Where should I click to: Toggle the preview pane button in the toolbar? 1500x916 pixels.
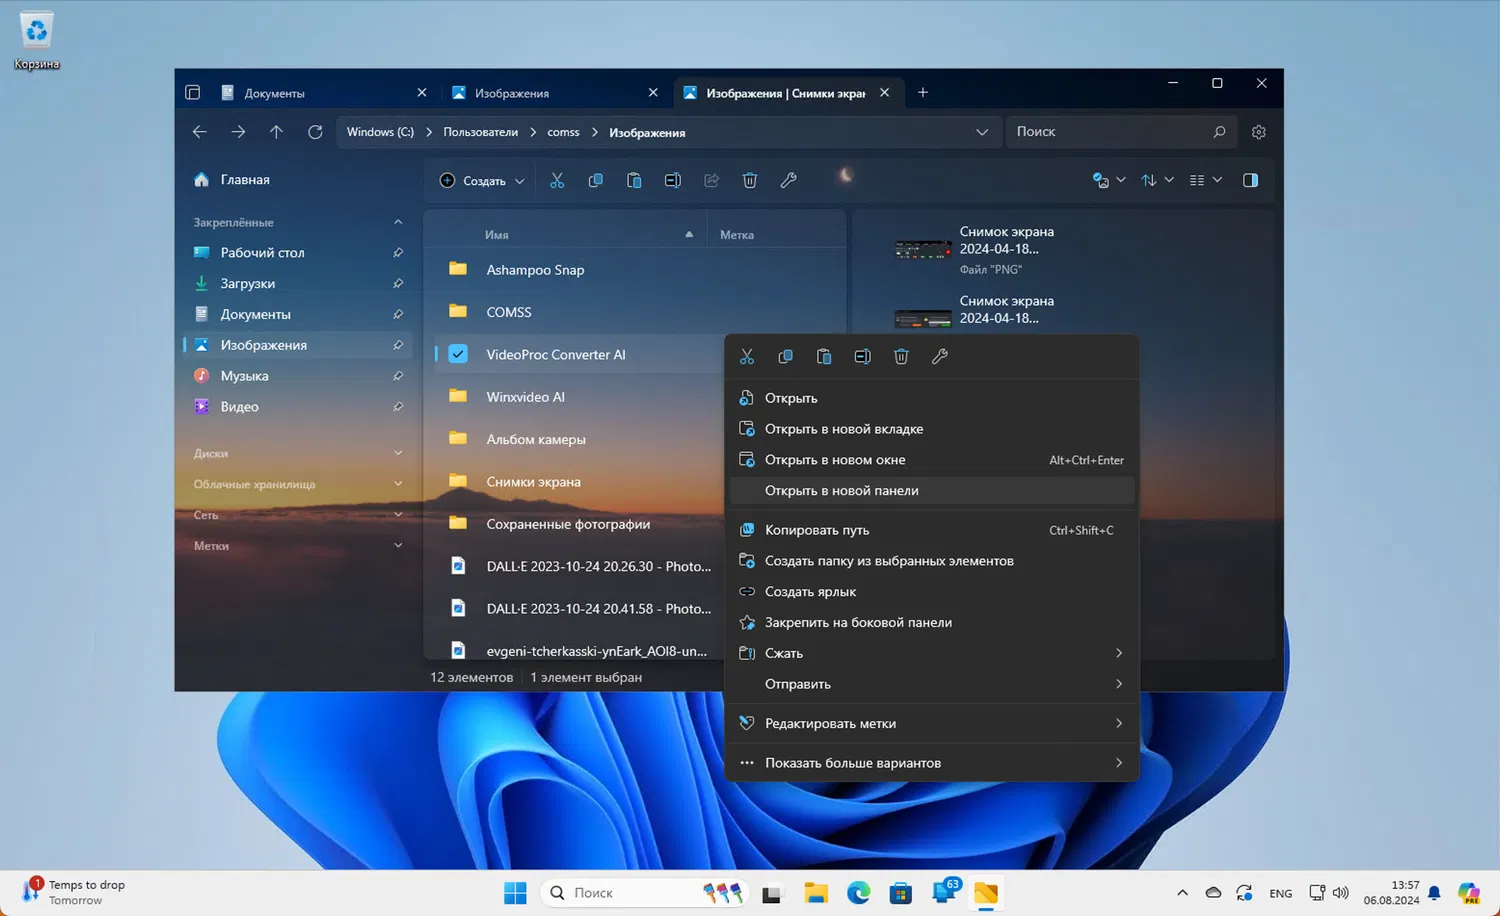point(1250,180)
